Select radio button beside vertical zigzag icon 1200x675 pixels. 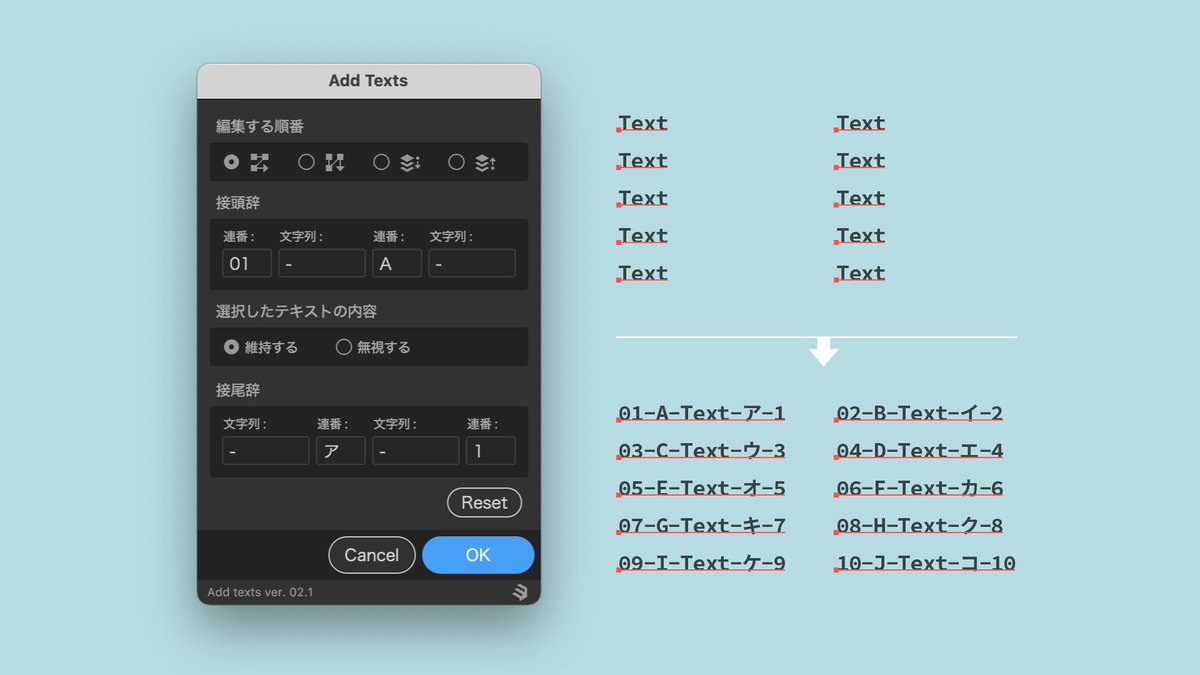click(x=305, y=161)
